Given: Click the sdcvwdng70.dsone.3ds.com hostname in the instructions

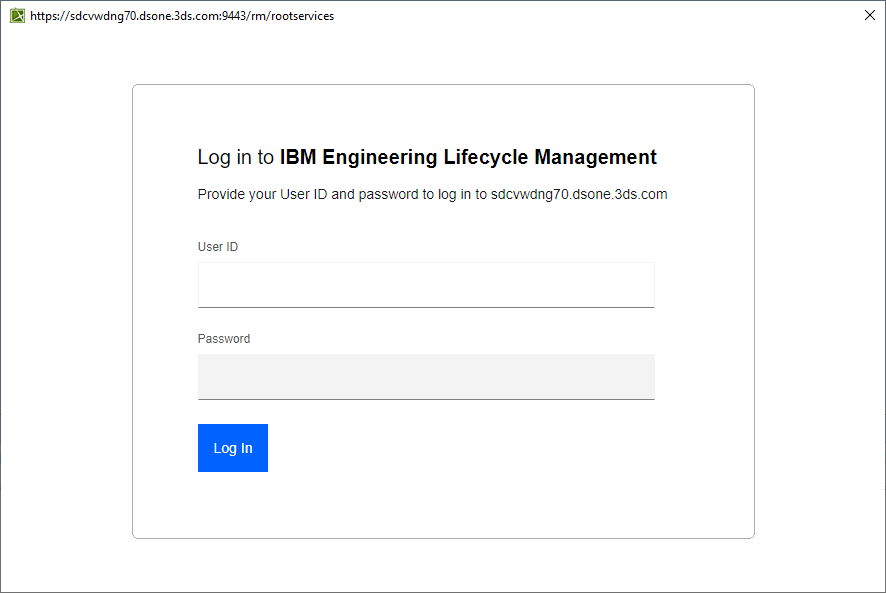Looking at the screenshot, I should [579, 195].
